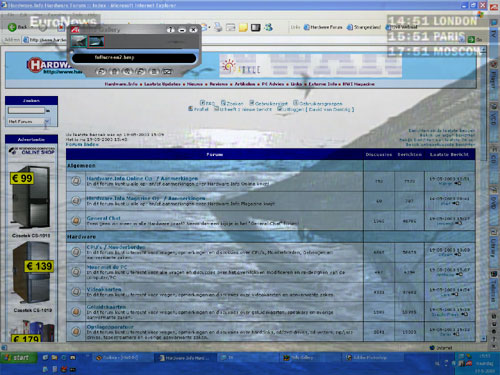Open the Het Forum dropdown

click(29, 122)
